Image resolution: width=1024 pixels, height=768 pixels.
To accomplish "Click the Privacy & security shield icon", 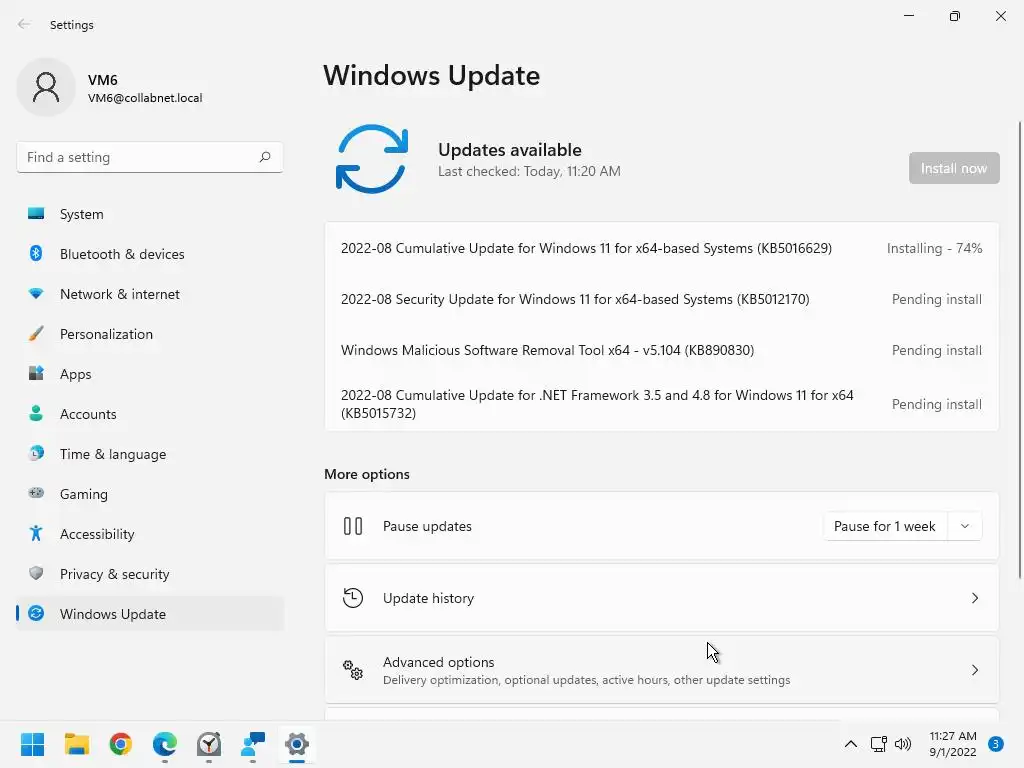I will pos(36,573).
